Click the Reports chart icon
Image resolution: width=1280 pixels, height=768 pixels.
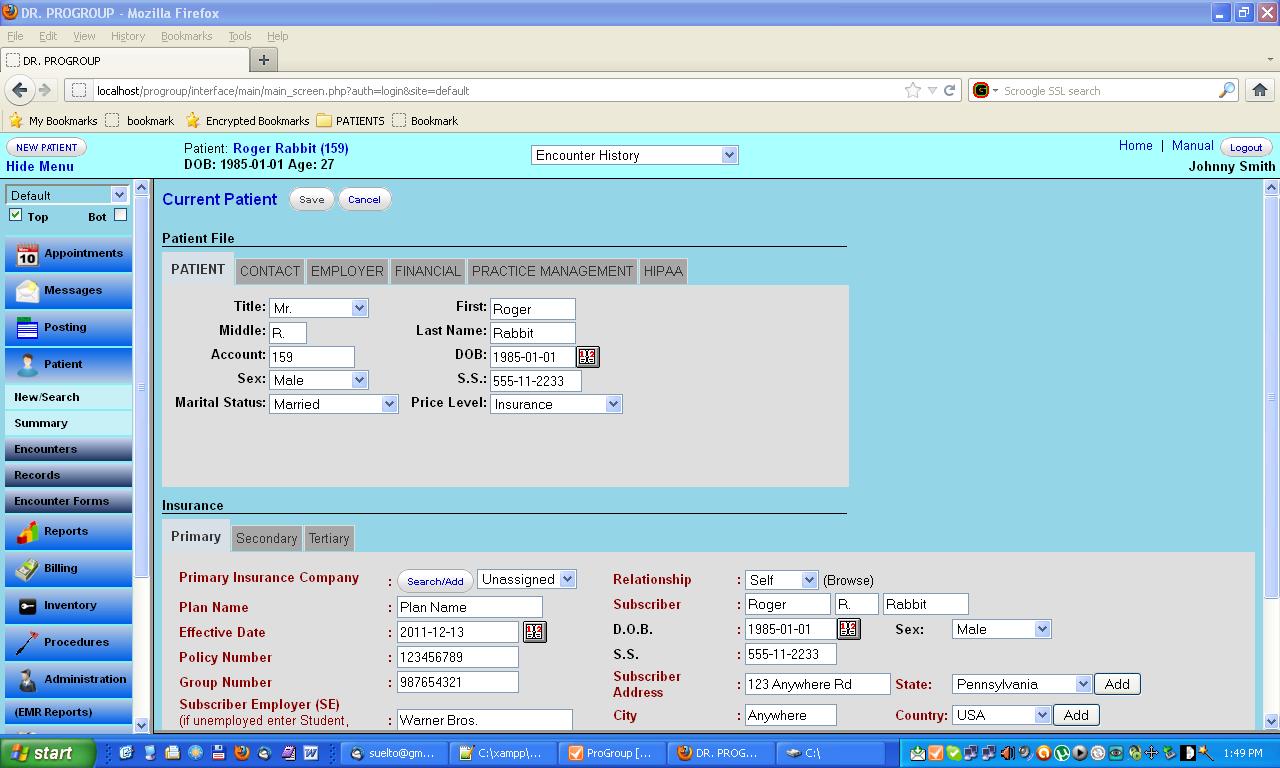27,532
